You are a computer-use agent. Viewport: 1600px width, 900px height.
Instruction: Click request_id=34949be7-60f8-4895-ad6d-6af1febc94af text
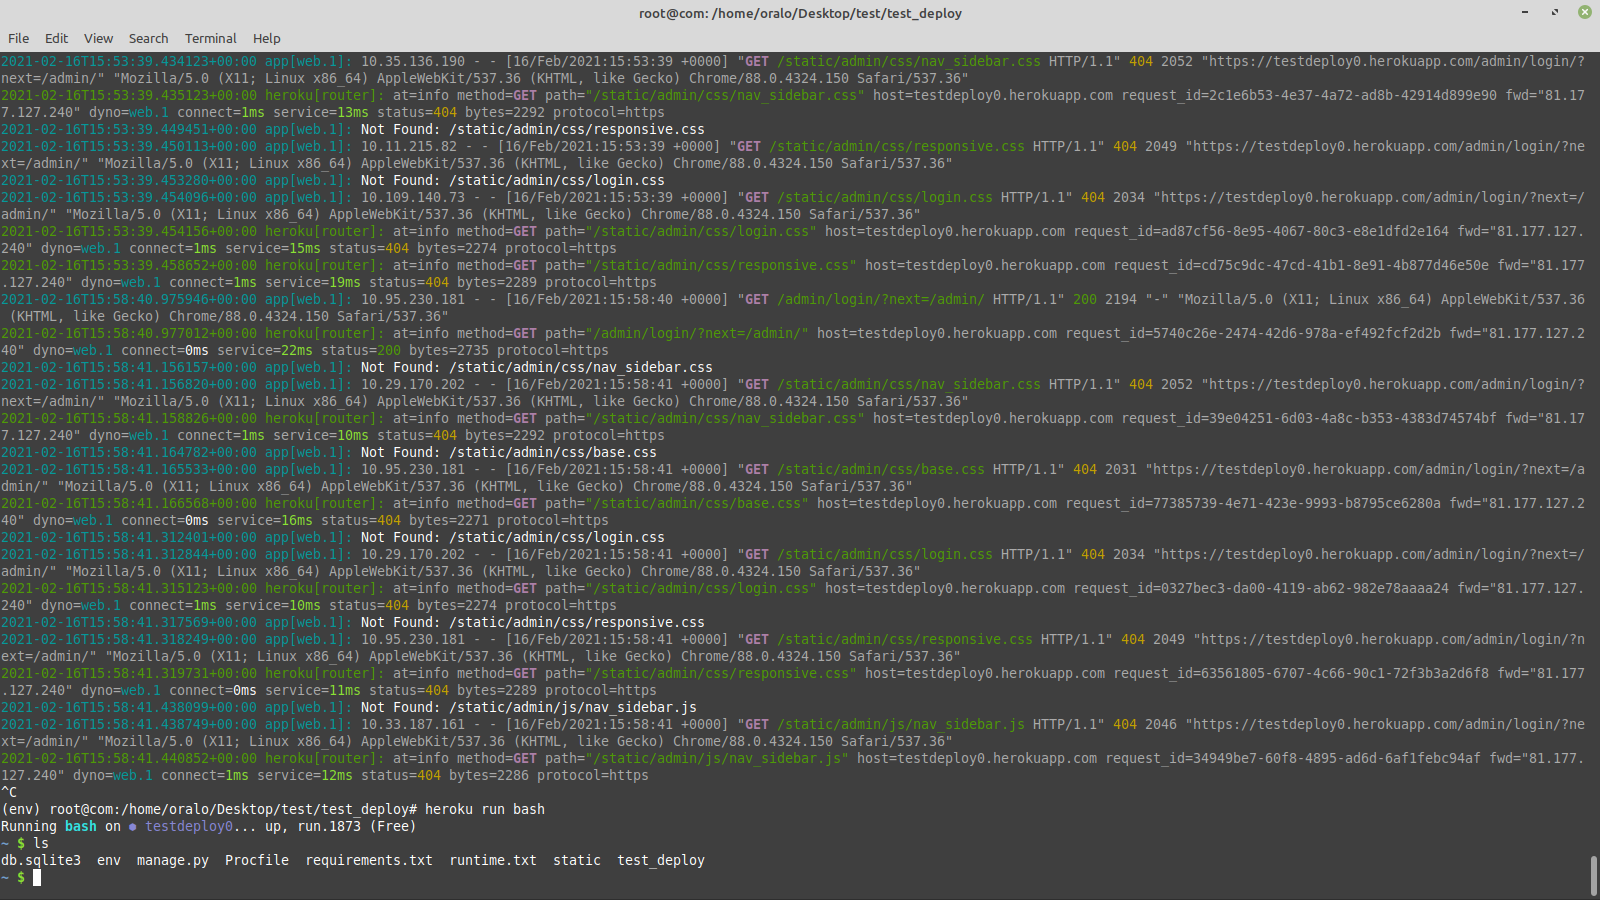tap(1293, 758)
